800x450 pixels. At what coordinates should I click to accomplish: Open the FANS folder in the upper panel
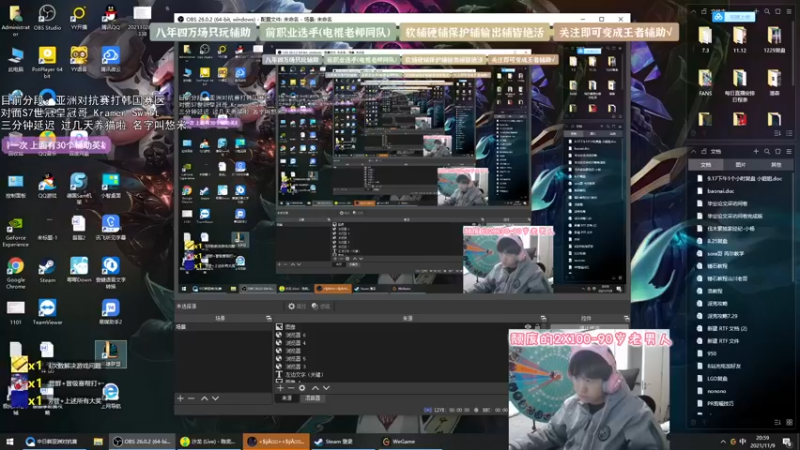click(x=706, y=83)
